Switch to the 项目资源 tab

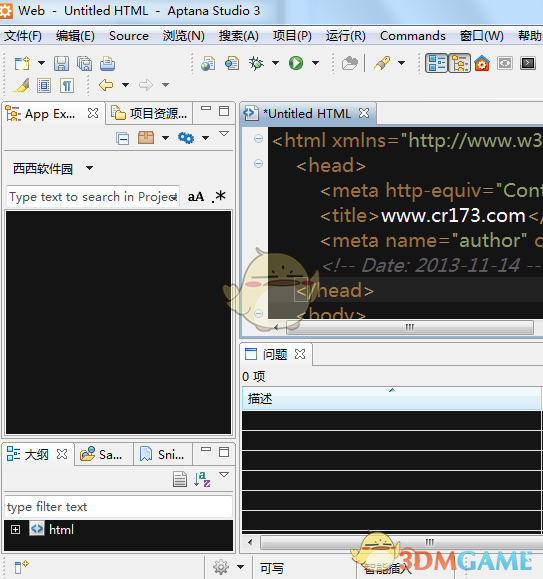click(x=149, y=114)
